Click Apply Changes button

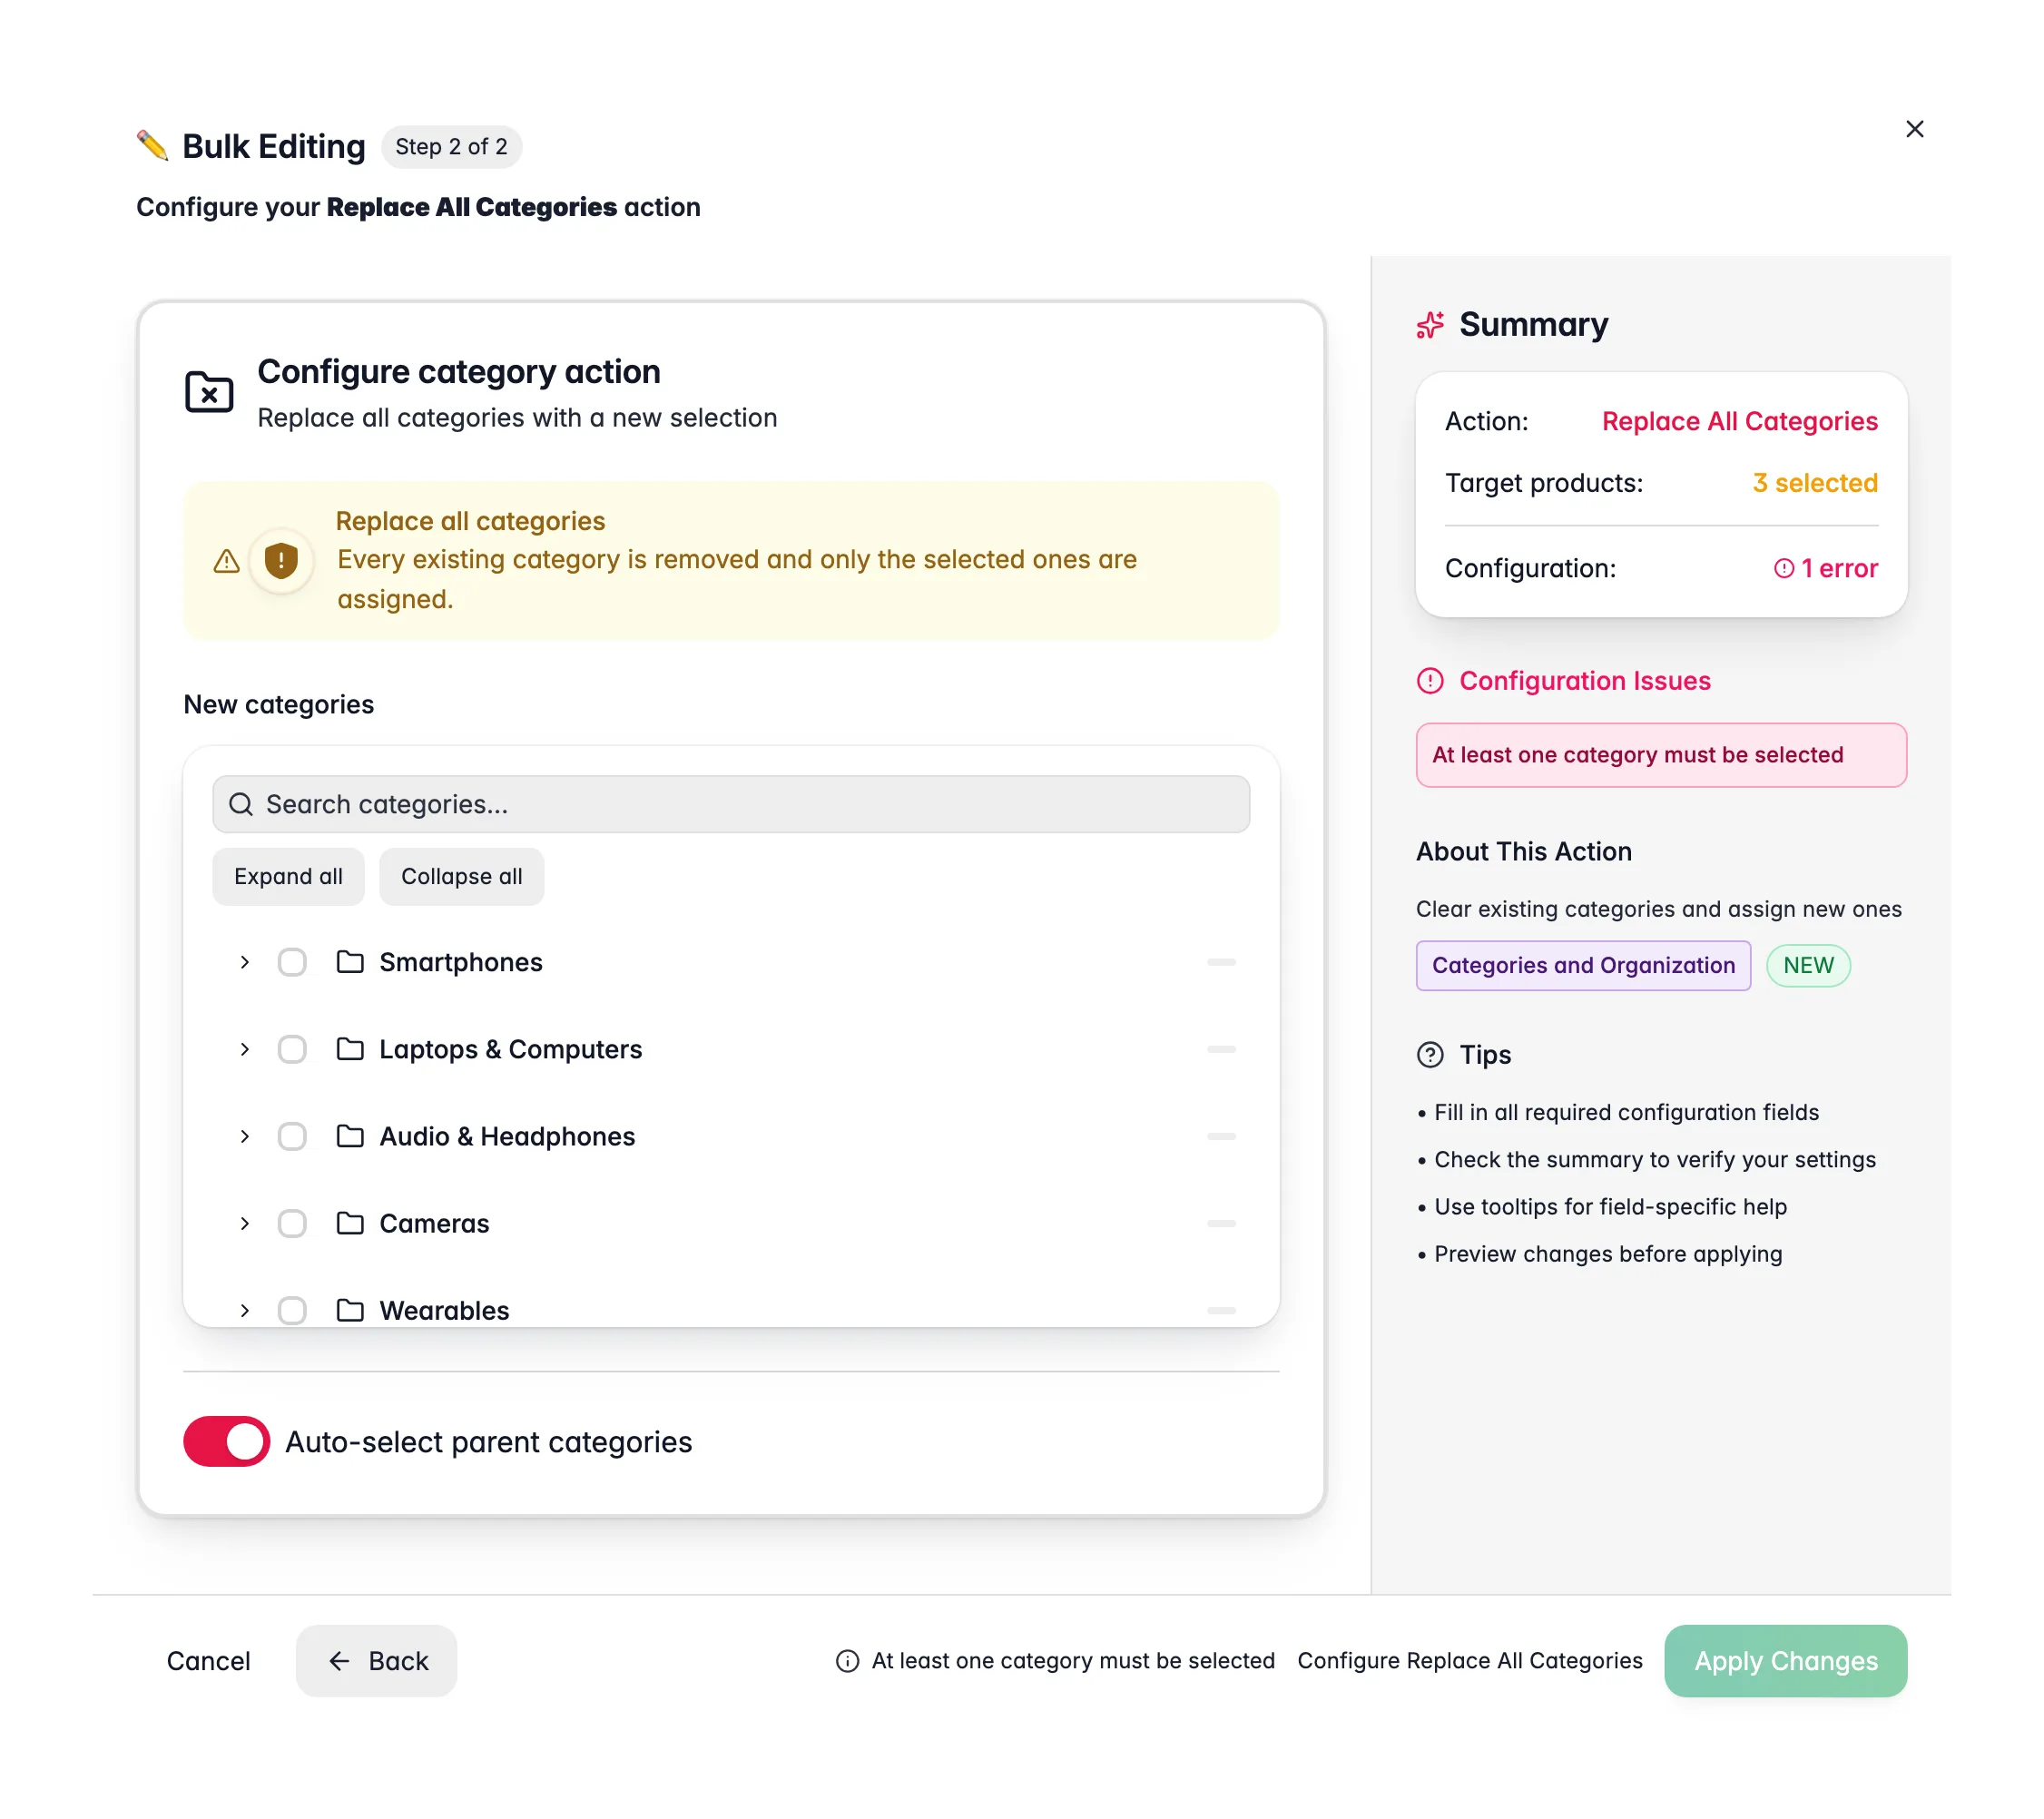click(1785, 1661)
